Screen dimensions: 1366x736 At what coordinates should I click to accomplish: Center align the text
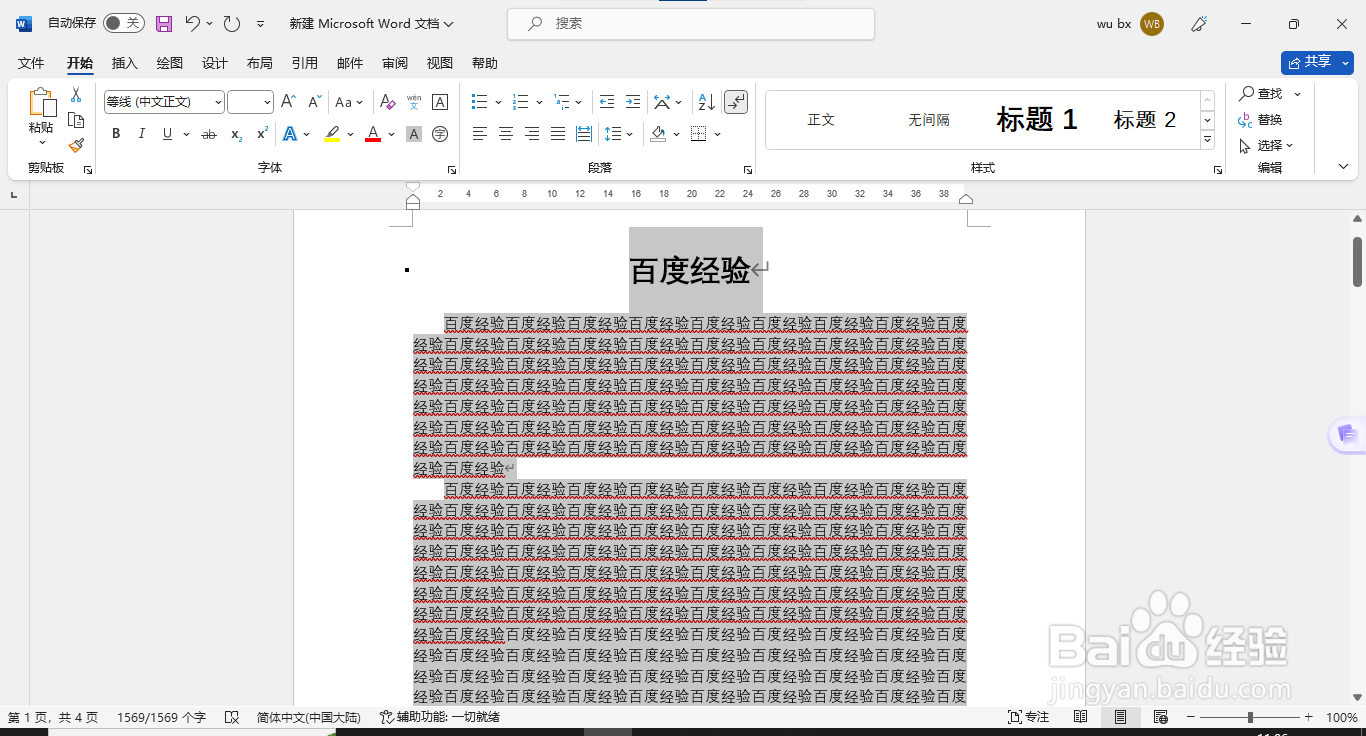[506, 134]
